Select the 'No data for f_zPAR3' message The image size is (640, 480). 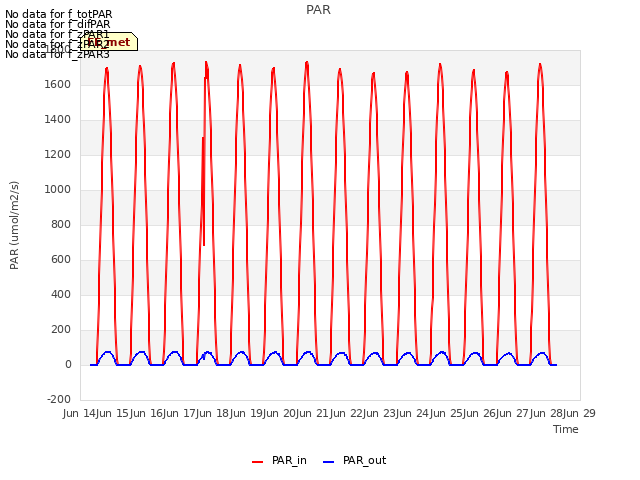tap(57, 54)
